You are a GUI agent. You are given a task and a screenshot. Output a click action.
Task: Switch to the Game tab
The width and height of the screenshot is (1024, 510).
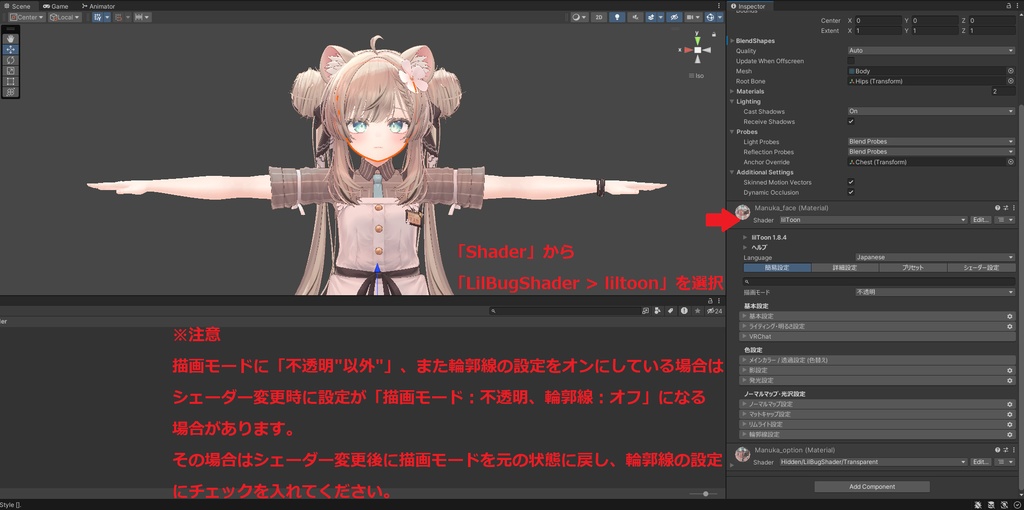pos(56,6)
